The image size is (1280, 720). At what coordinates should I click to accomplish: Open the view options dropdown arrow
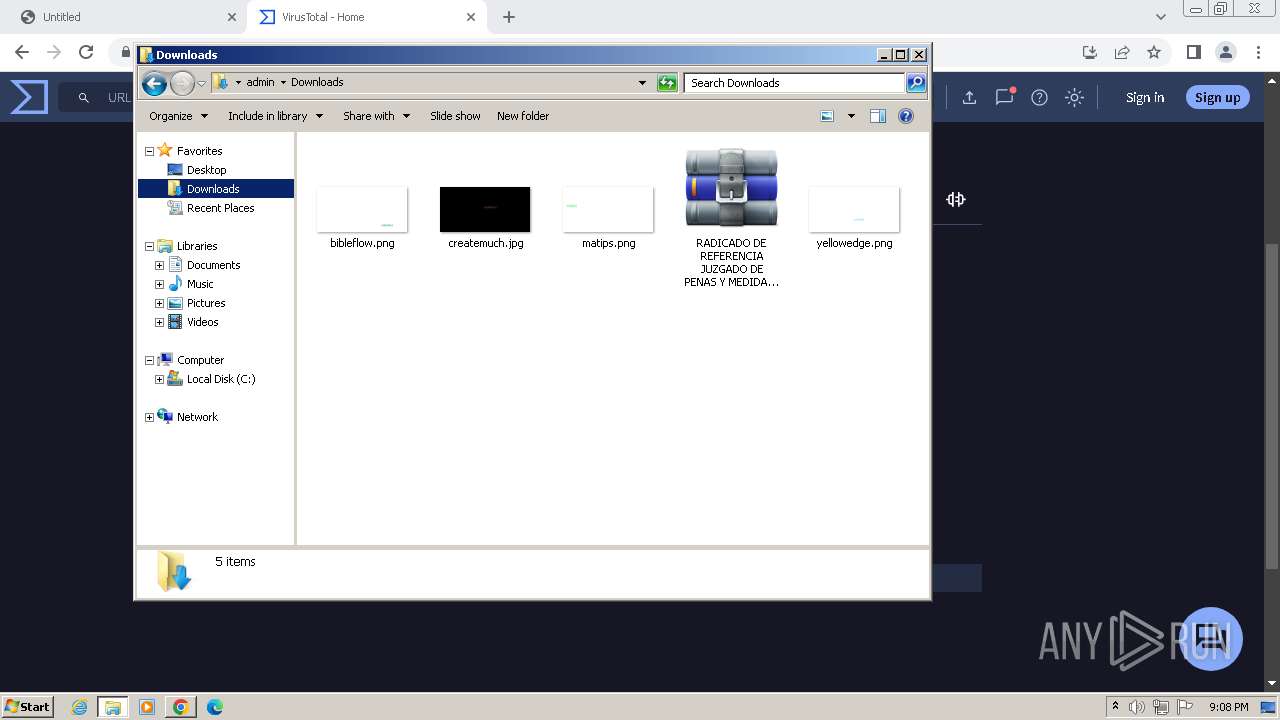coord(851,116)
